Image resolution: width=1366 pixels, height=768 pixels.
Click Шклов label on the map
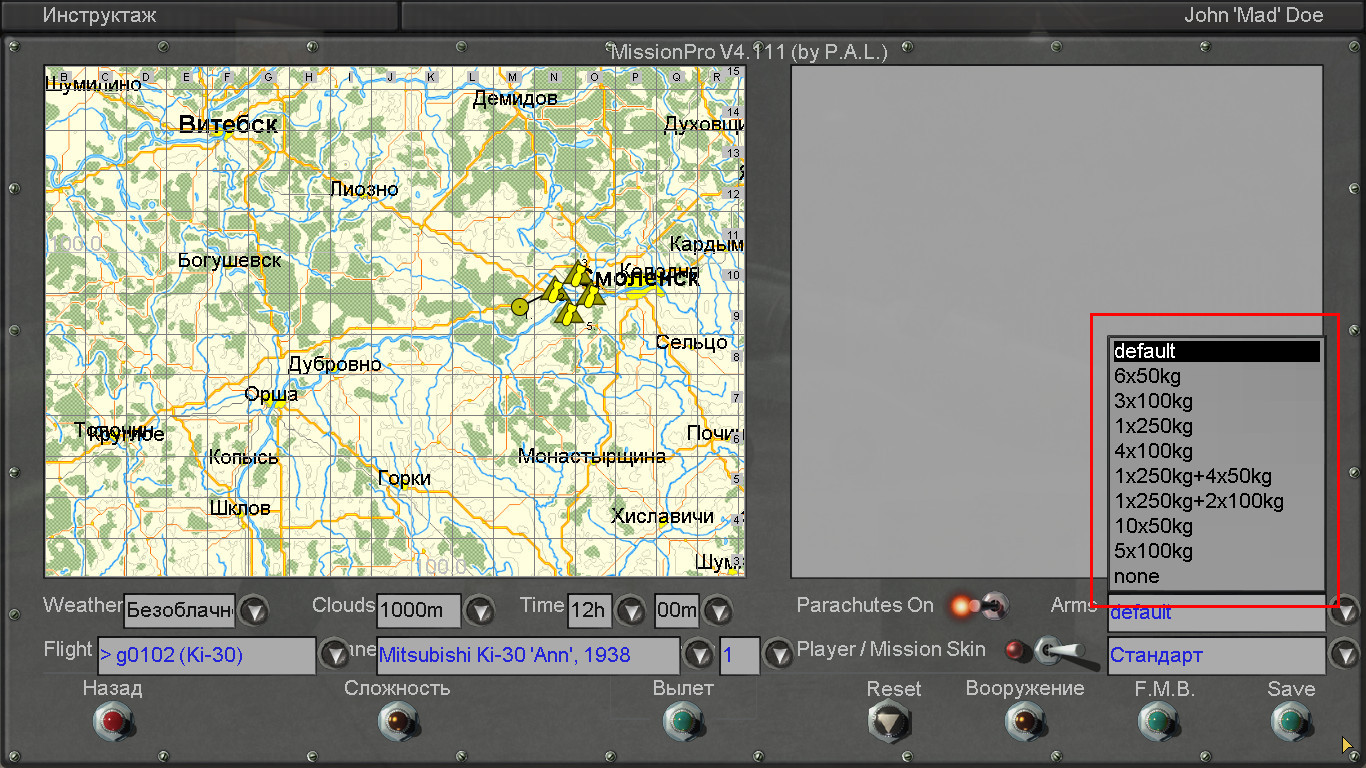pyautogui.click(x=240, y=508)
